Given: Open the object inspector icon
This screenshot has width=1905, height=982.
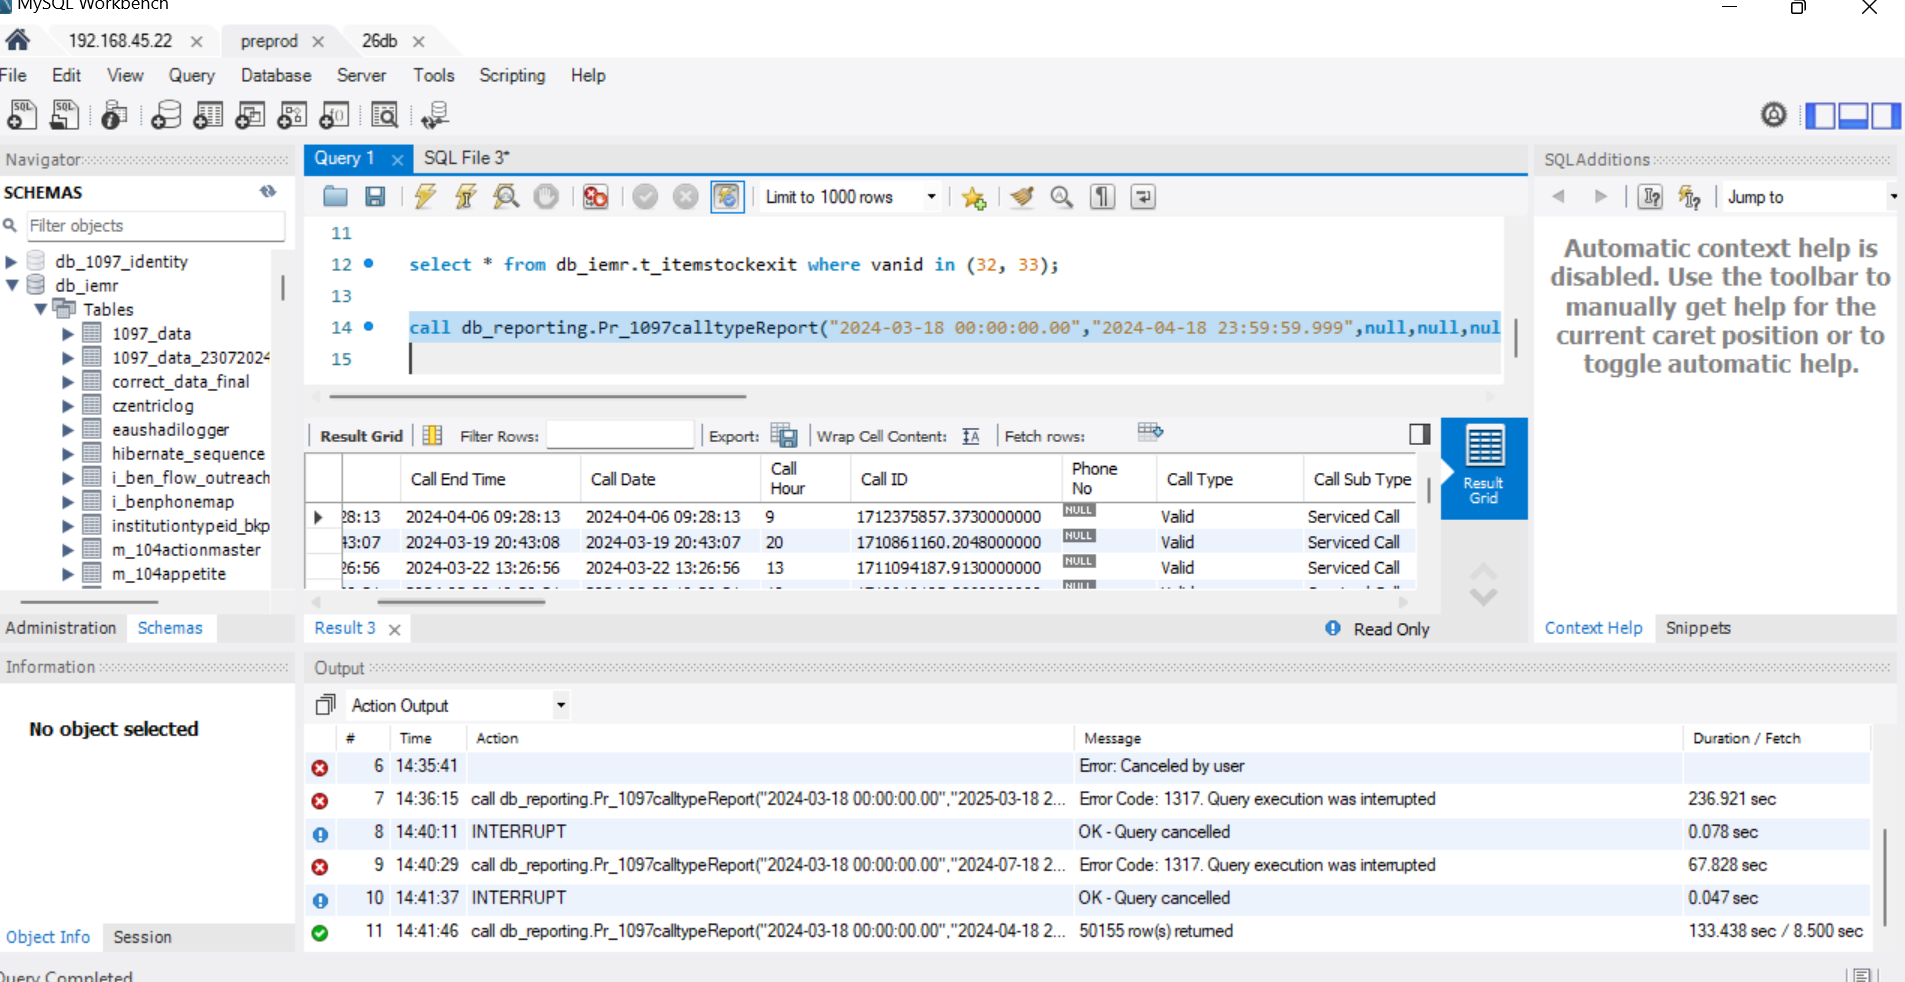Looking at the screenshot, I should pos(114,115).
